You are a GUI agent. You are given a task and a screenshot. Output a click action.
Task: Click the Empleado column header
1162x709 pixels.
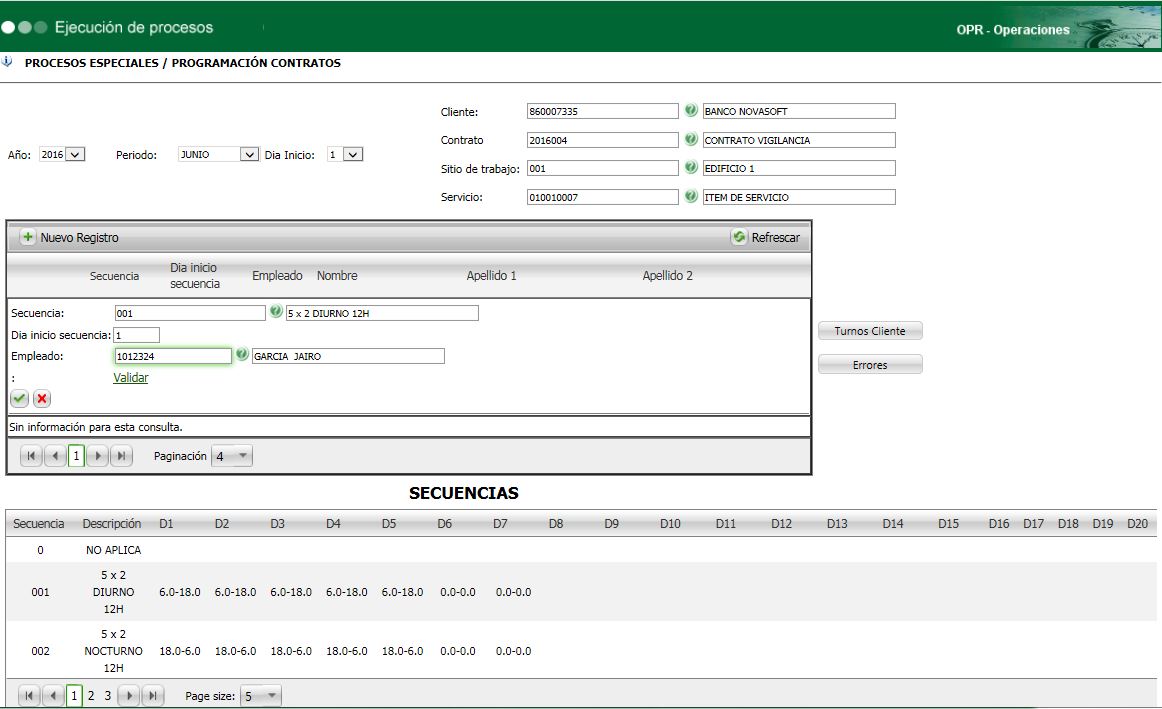coord(277,276)
